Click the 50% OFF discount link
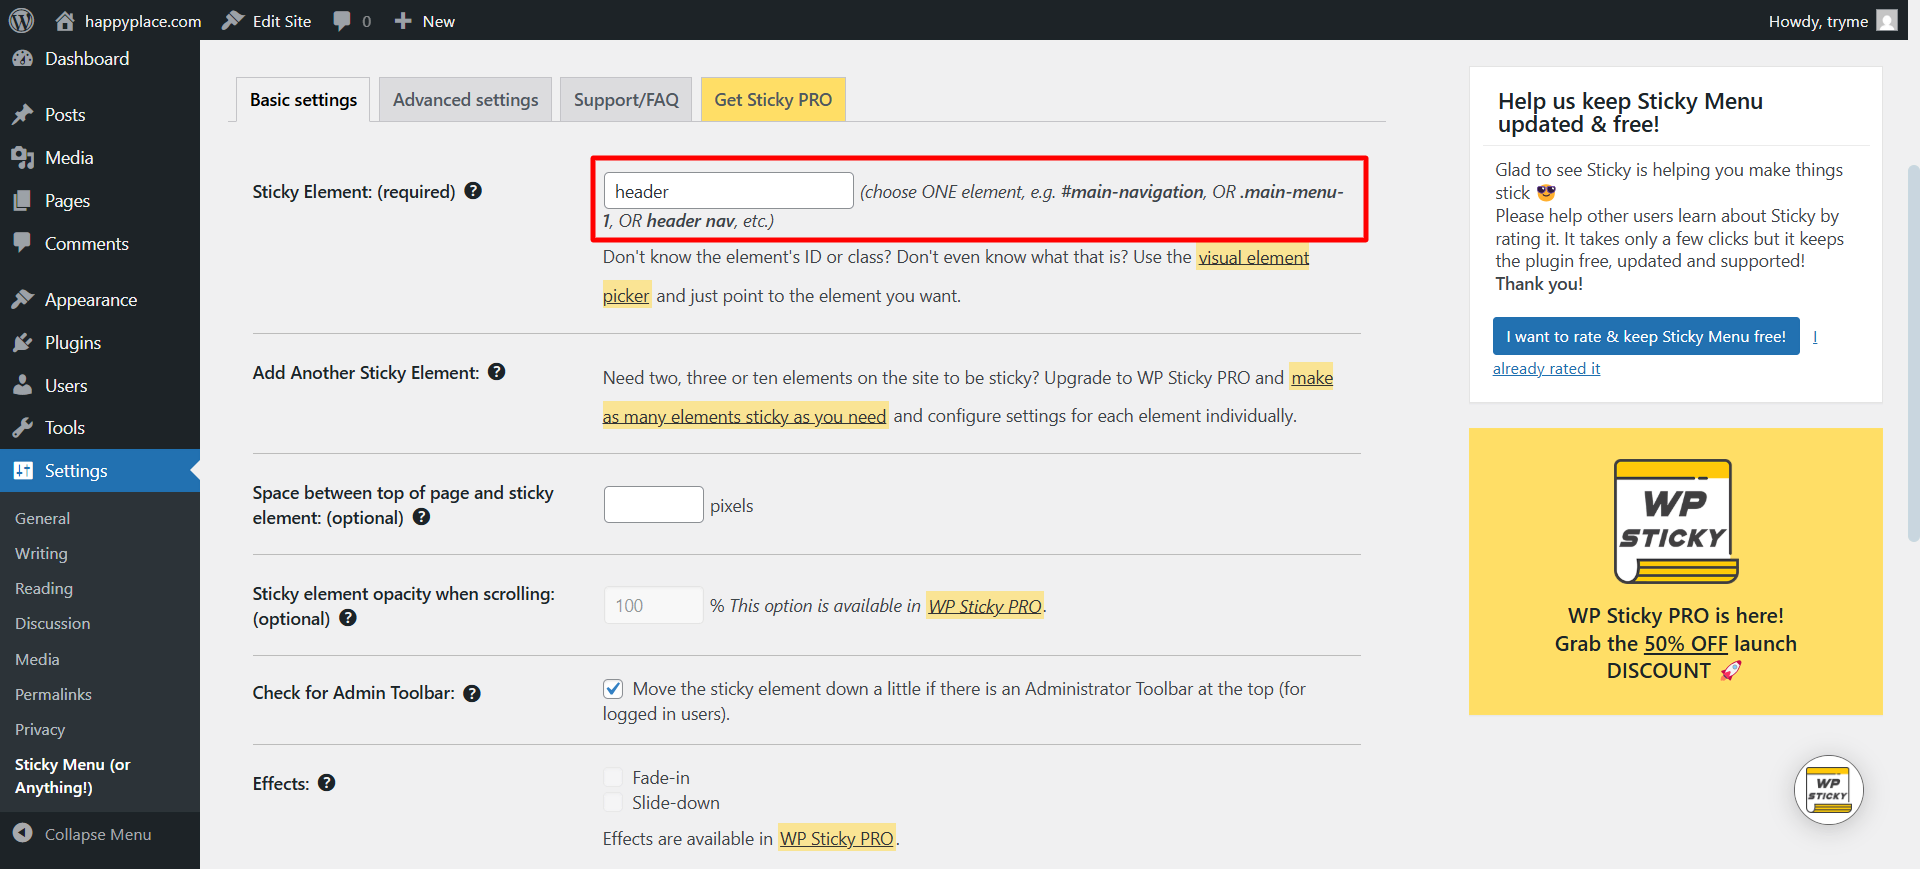 click(1686, 644)
